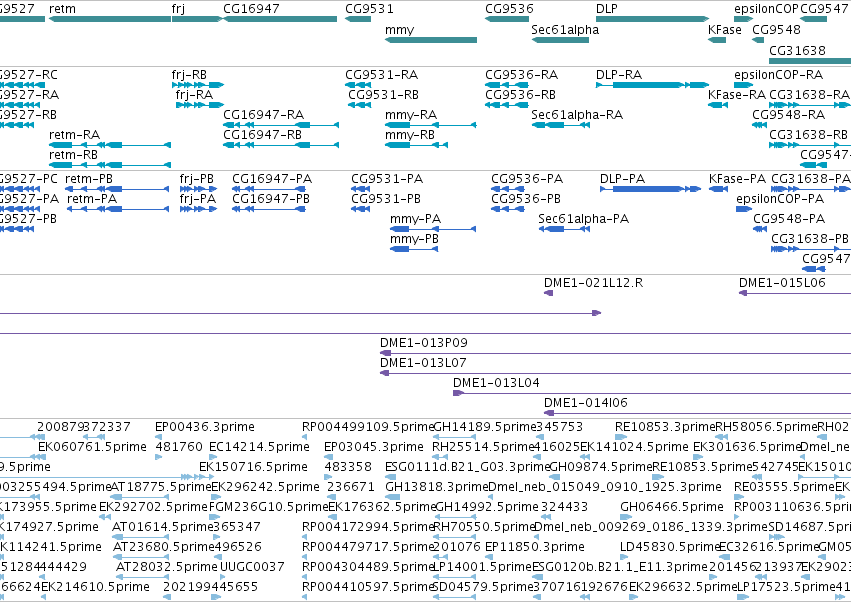Image resolution: width=851 pixels, height=602 pixels.
Task: Select EST feature 483358
Action: pyautogui.click(x=328, y=477)
